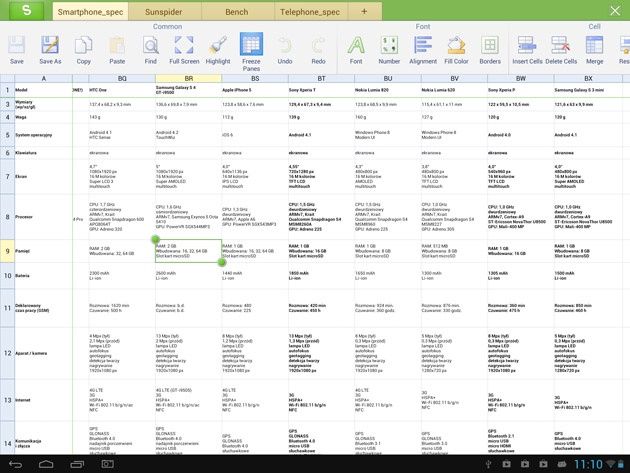
Task: Select the Ekran row label cell
Action: tap(43, 176)
